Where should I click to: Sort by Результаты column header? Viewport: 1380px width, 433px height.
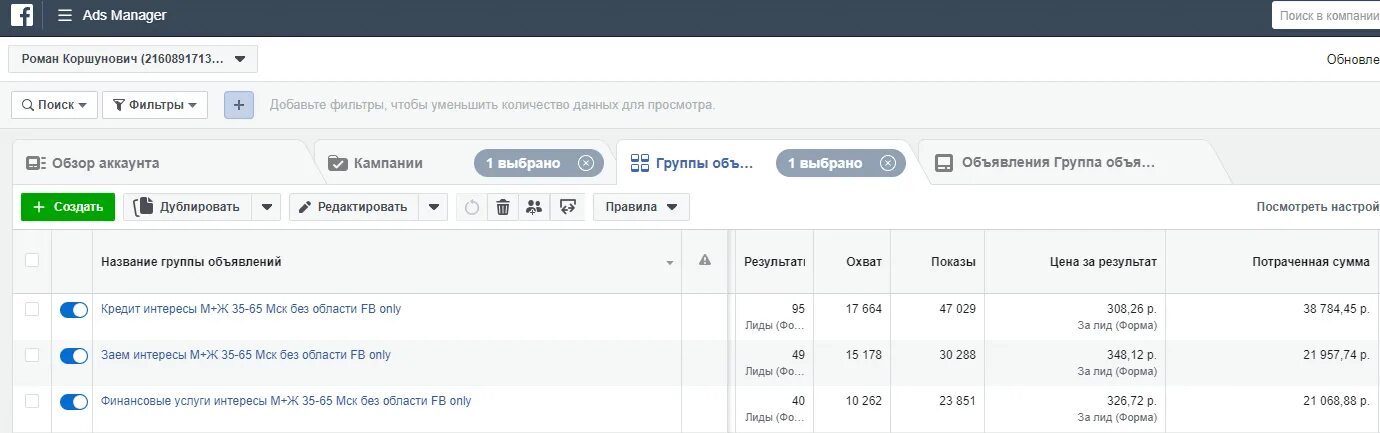tap(774, 262)
